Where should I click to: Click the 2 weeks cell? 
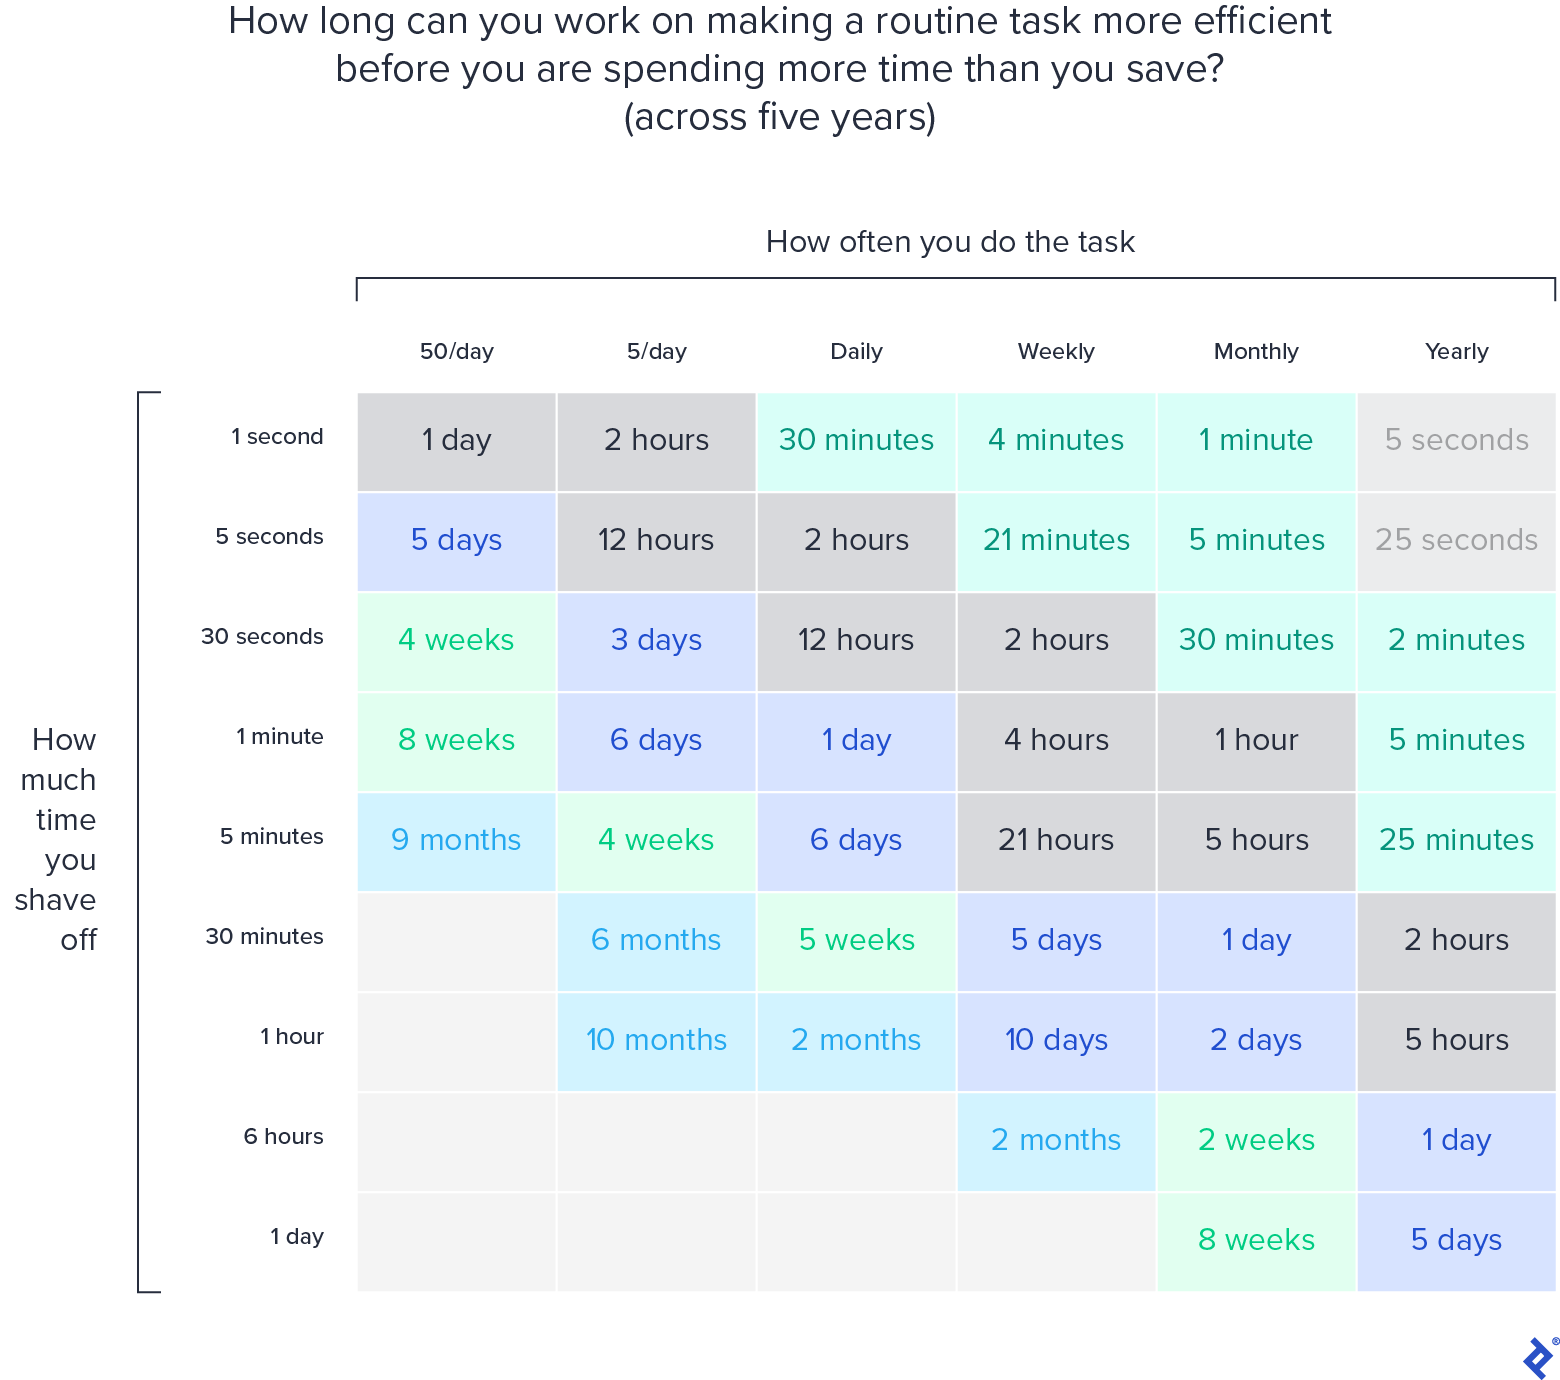click(x=1256, y=1140)
